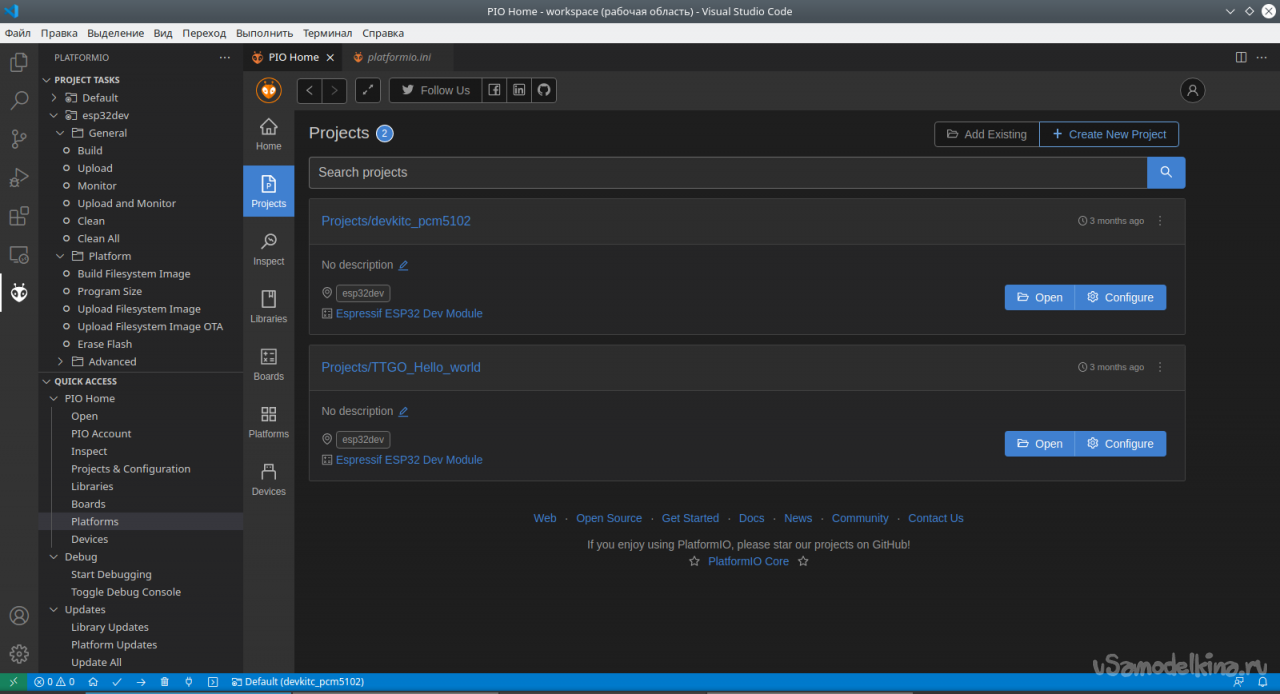Screen dimensions: 1280x694
Task: Open the three-dot menu for TTGO_Hello_world project
Action: [1160, 367]
